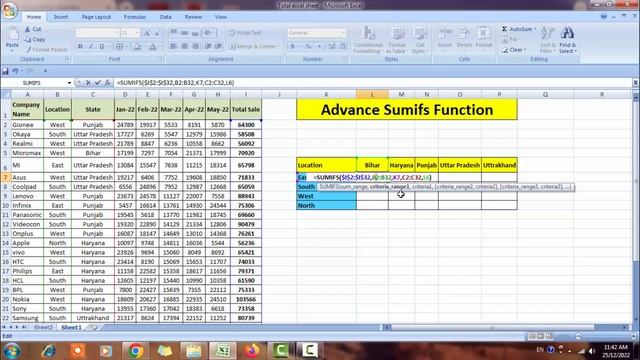Click the Decrease Indent icon
The height and width of the screenshot is (360, 640).
(208, 47)
